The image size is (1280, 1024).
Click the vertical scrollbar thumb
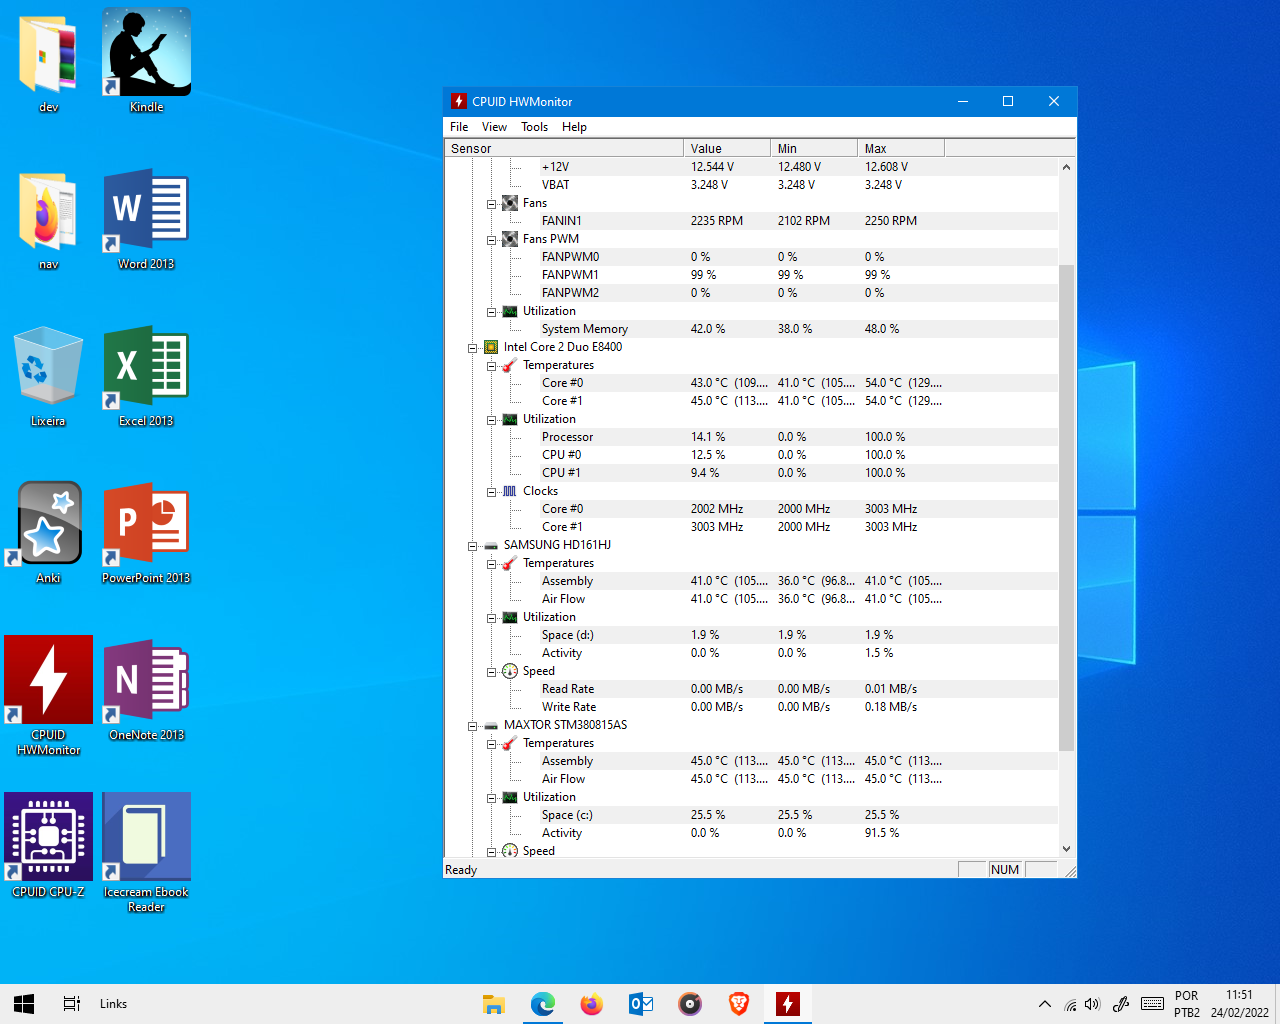point(1066,507)
